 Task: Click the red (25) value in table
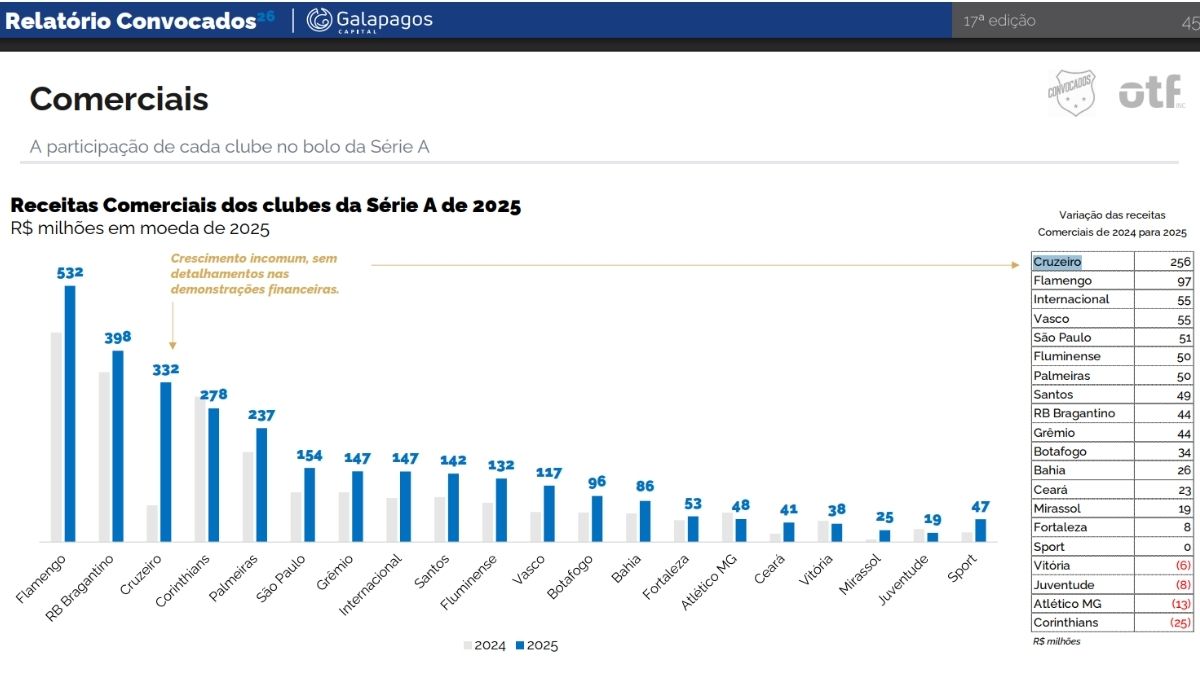pos(1181,623)
